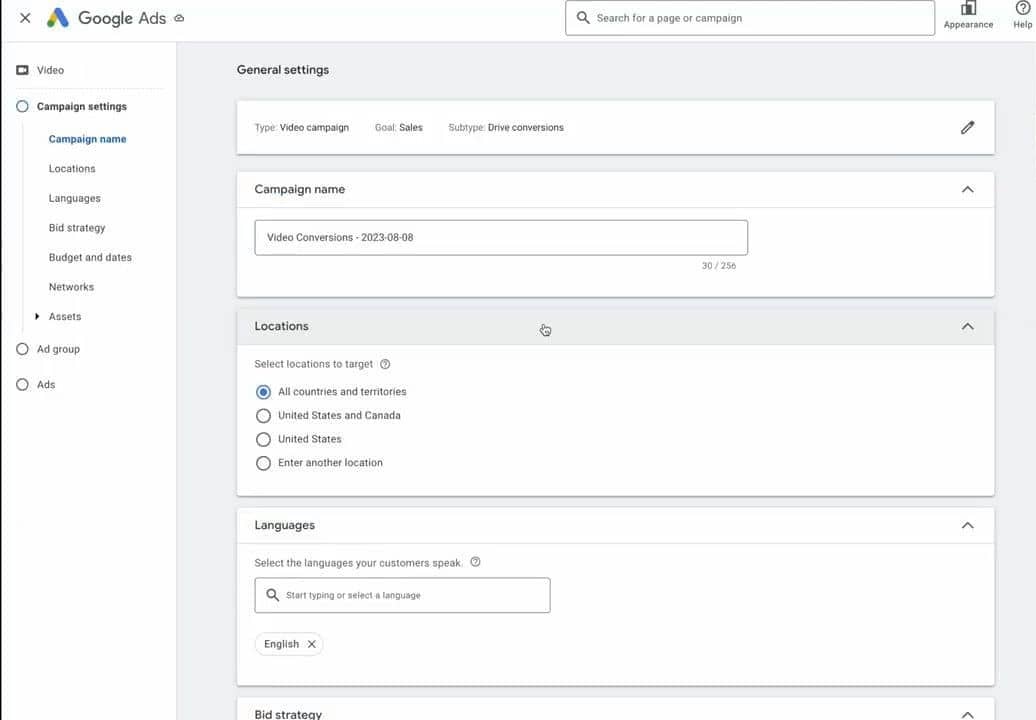Click the X icon to close campaign editor
1036x720 pixels.
[25, 18]
